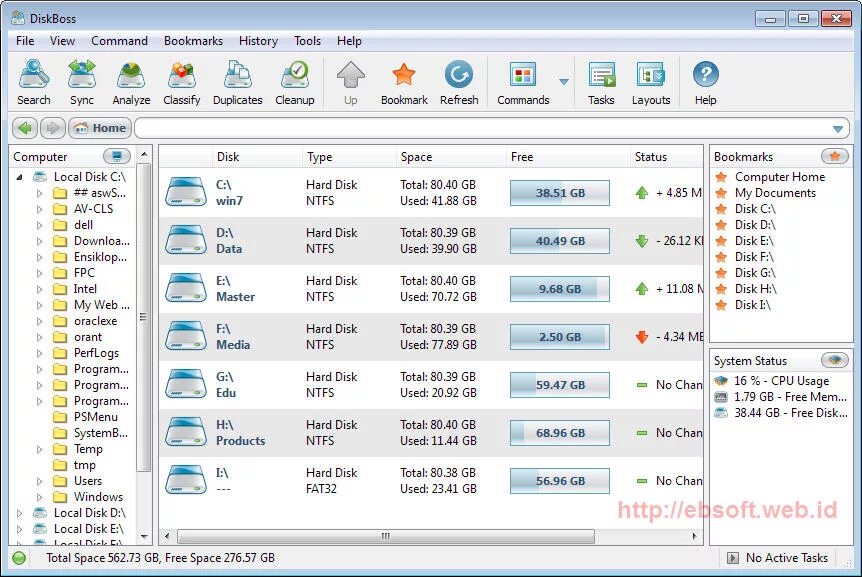The image size is (862, 577).
Task: Sort by the Space column header
Action: [450, 157]
